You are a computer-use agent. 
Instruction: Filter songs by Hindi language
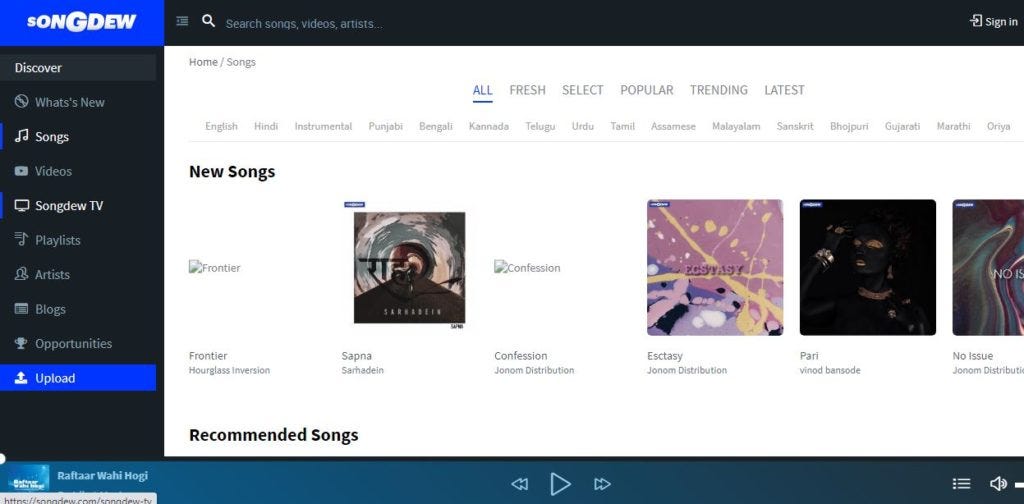(266, 126)
